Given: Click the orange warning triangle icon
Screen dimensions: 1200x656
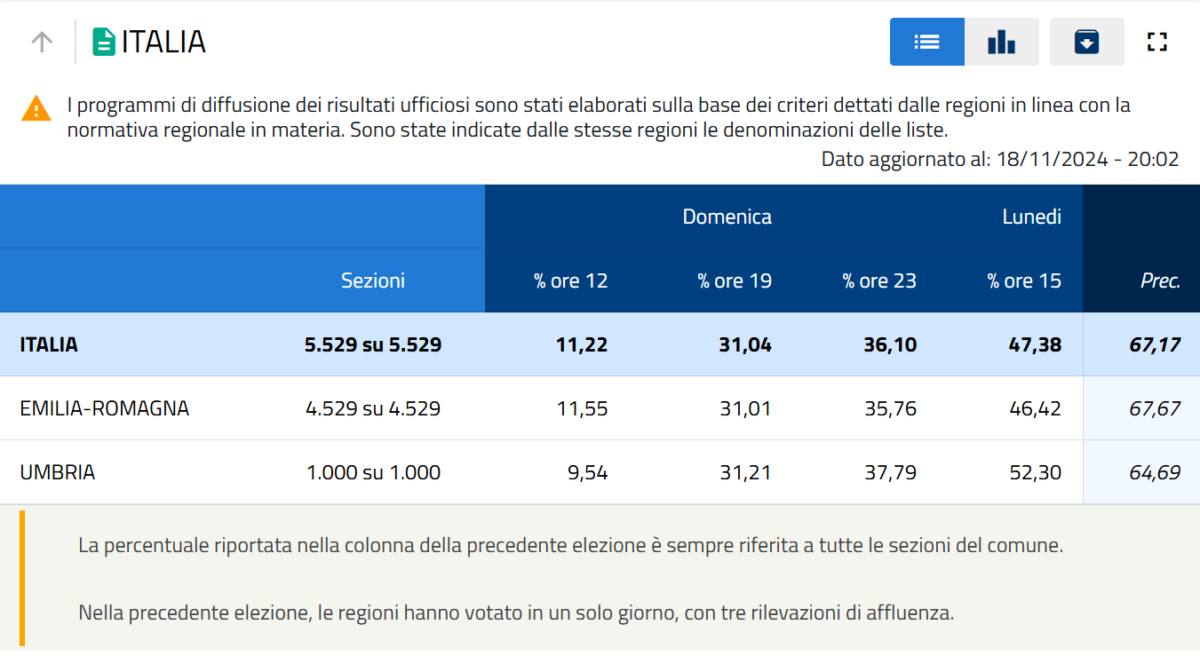Looking at the screenshot, I should pos(36,108).
